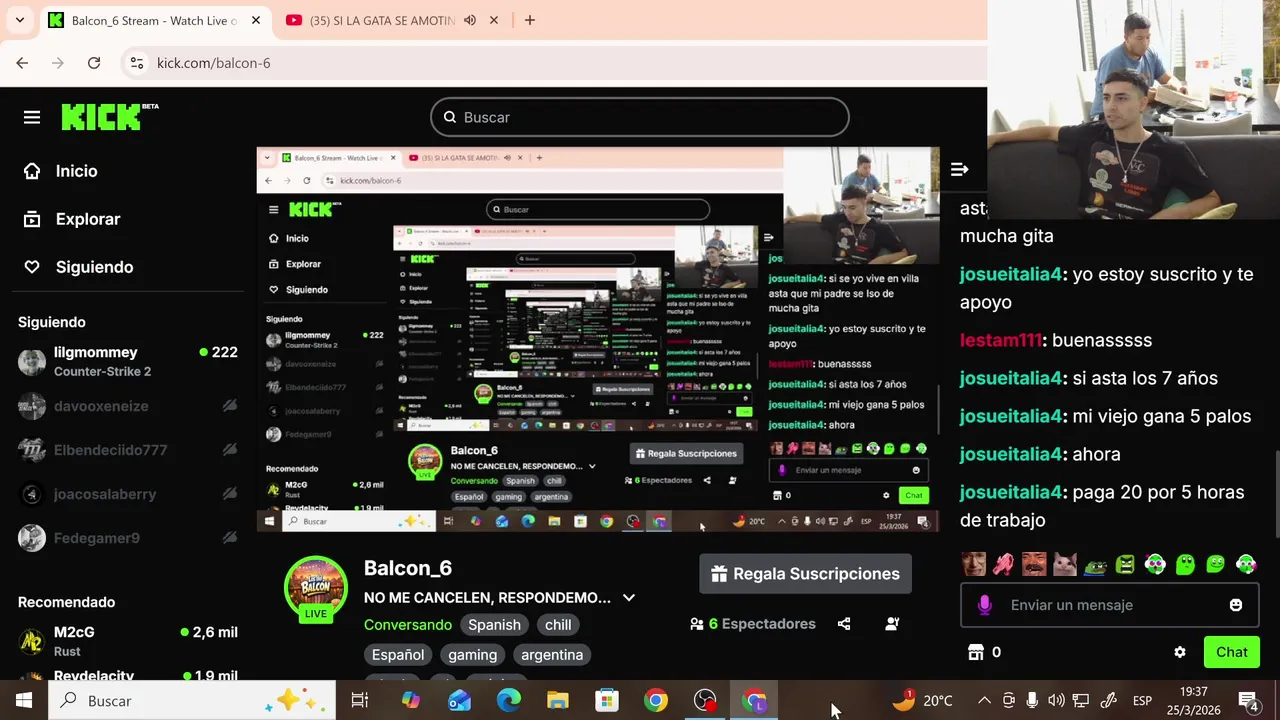Open OBS Studio from taskbar

pos(705,701)
